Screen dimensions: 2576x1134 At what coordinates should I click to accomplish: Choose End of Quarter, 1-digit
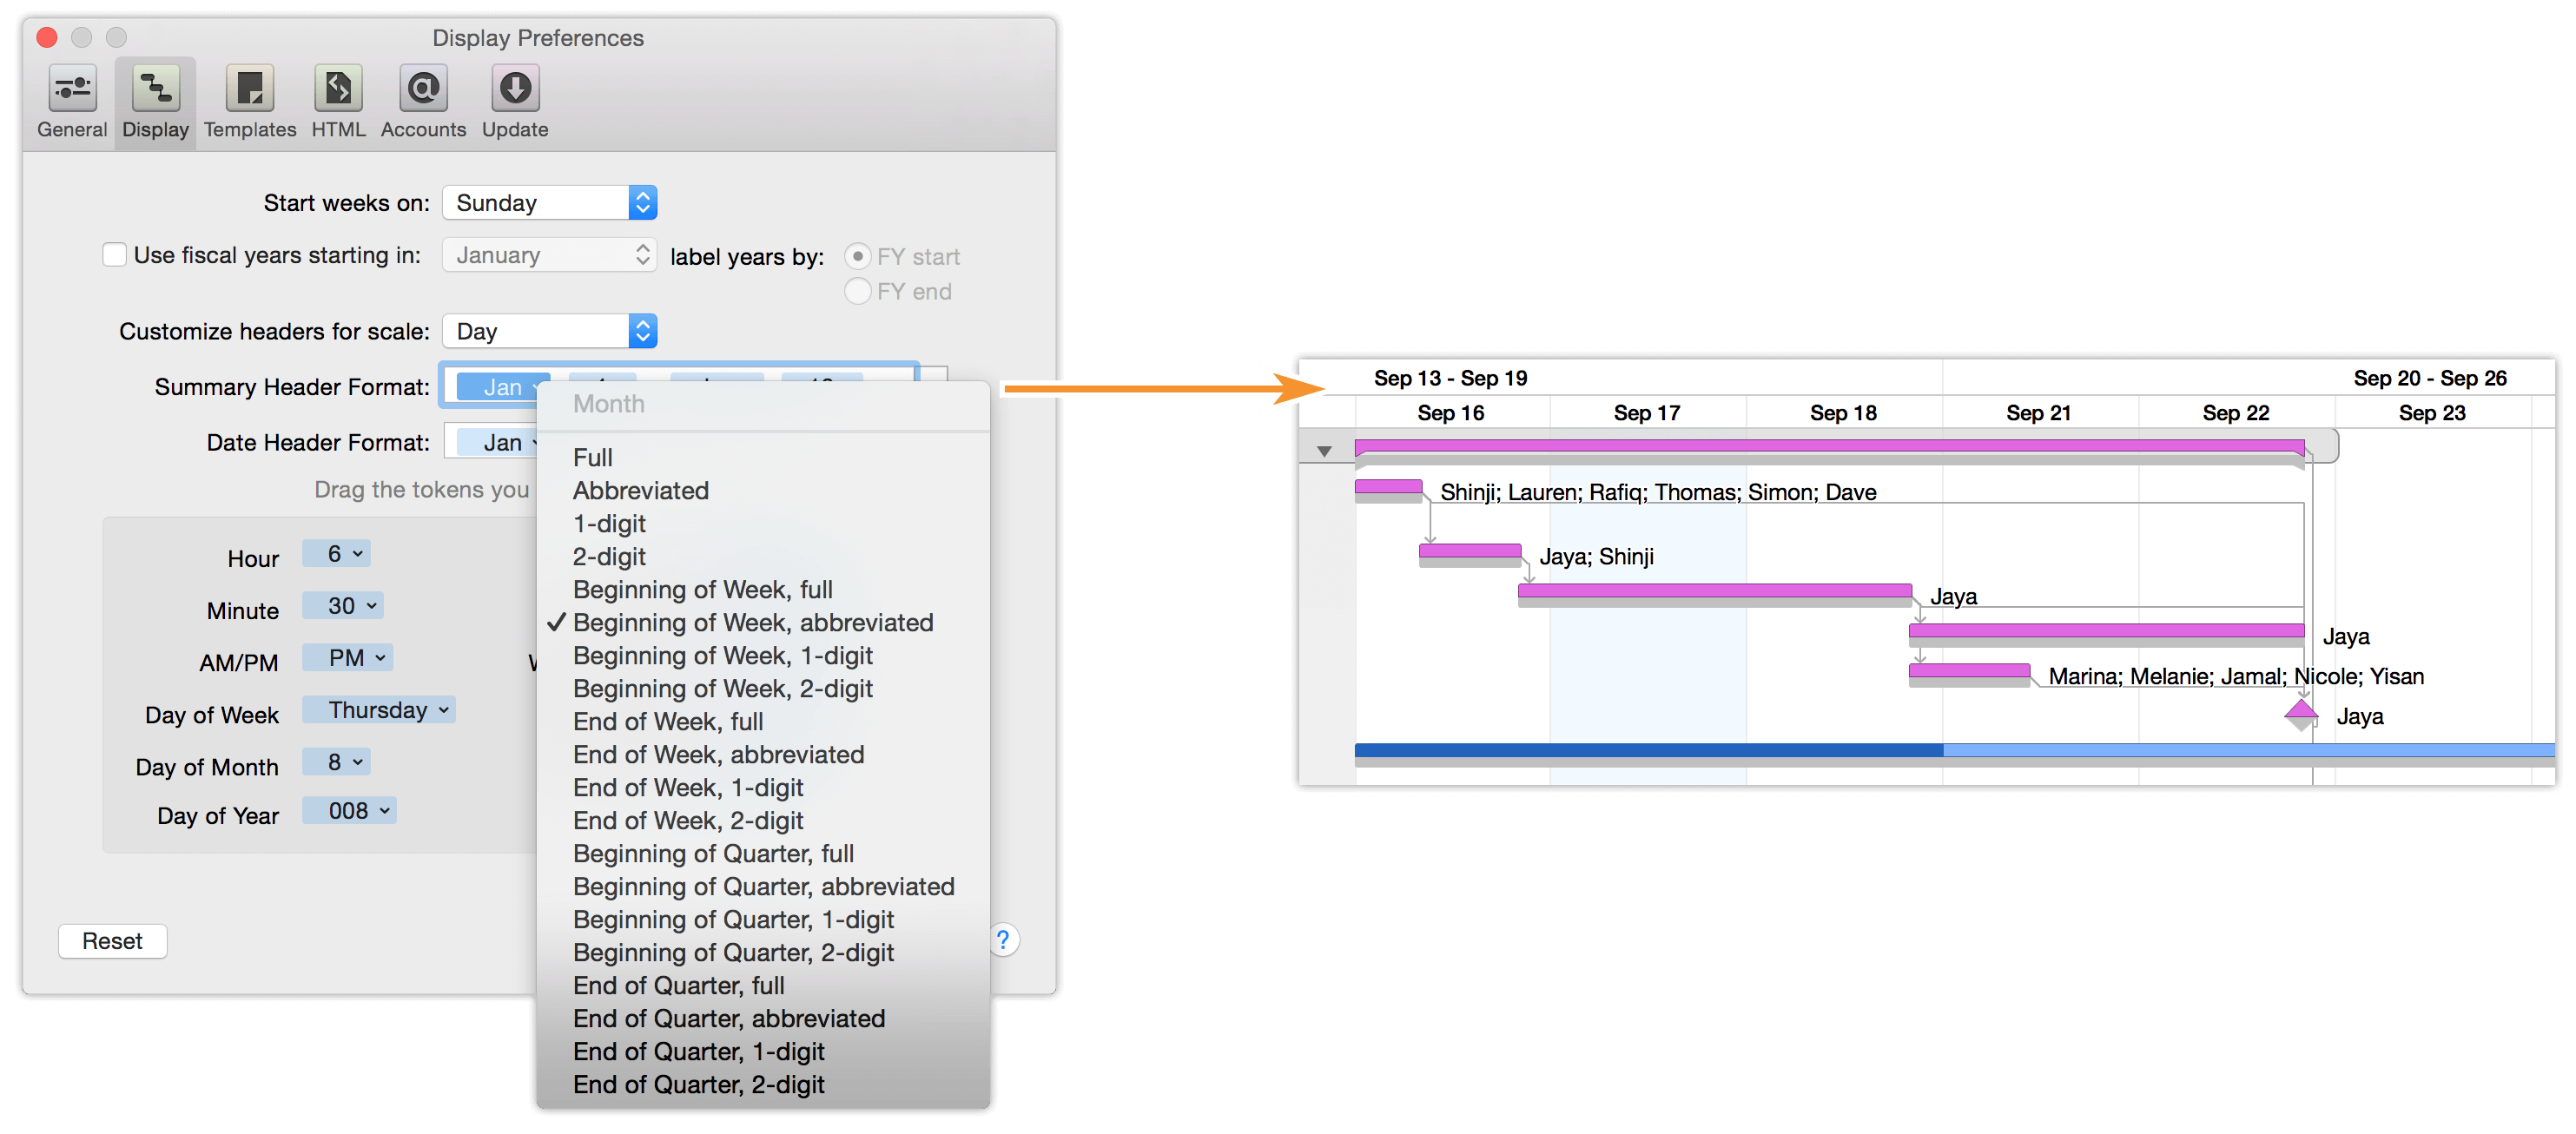tap(763, 1051)
